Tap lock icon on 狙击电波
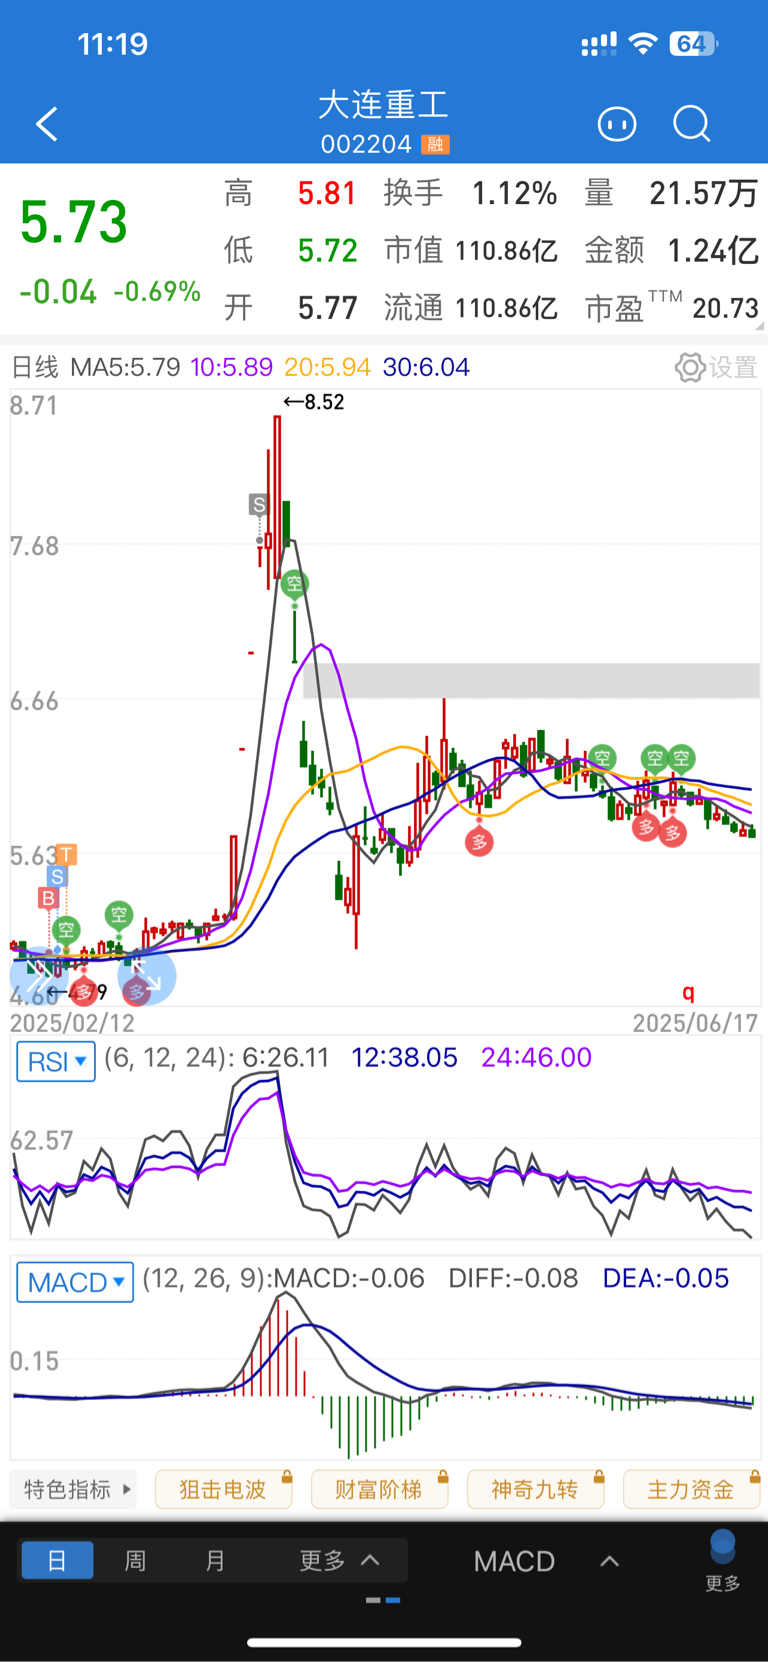768x1662 pixels. (287, 1476)
